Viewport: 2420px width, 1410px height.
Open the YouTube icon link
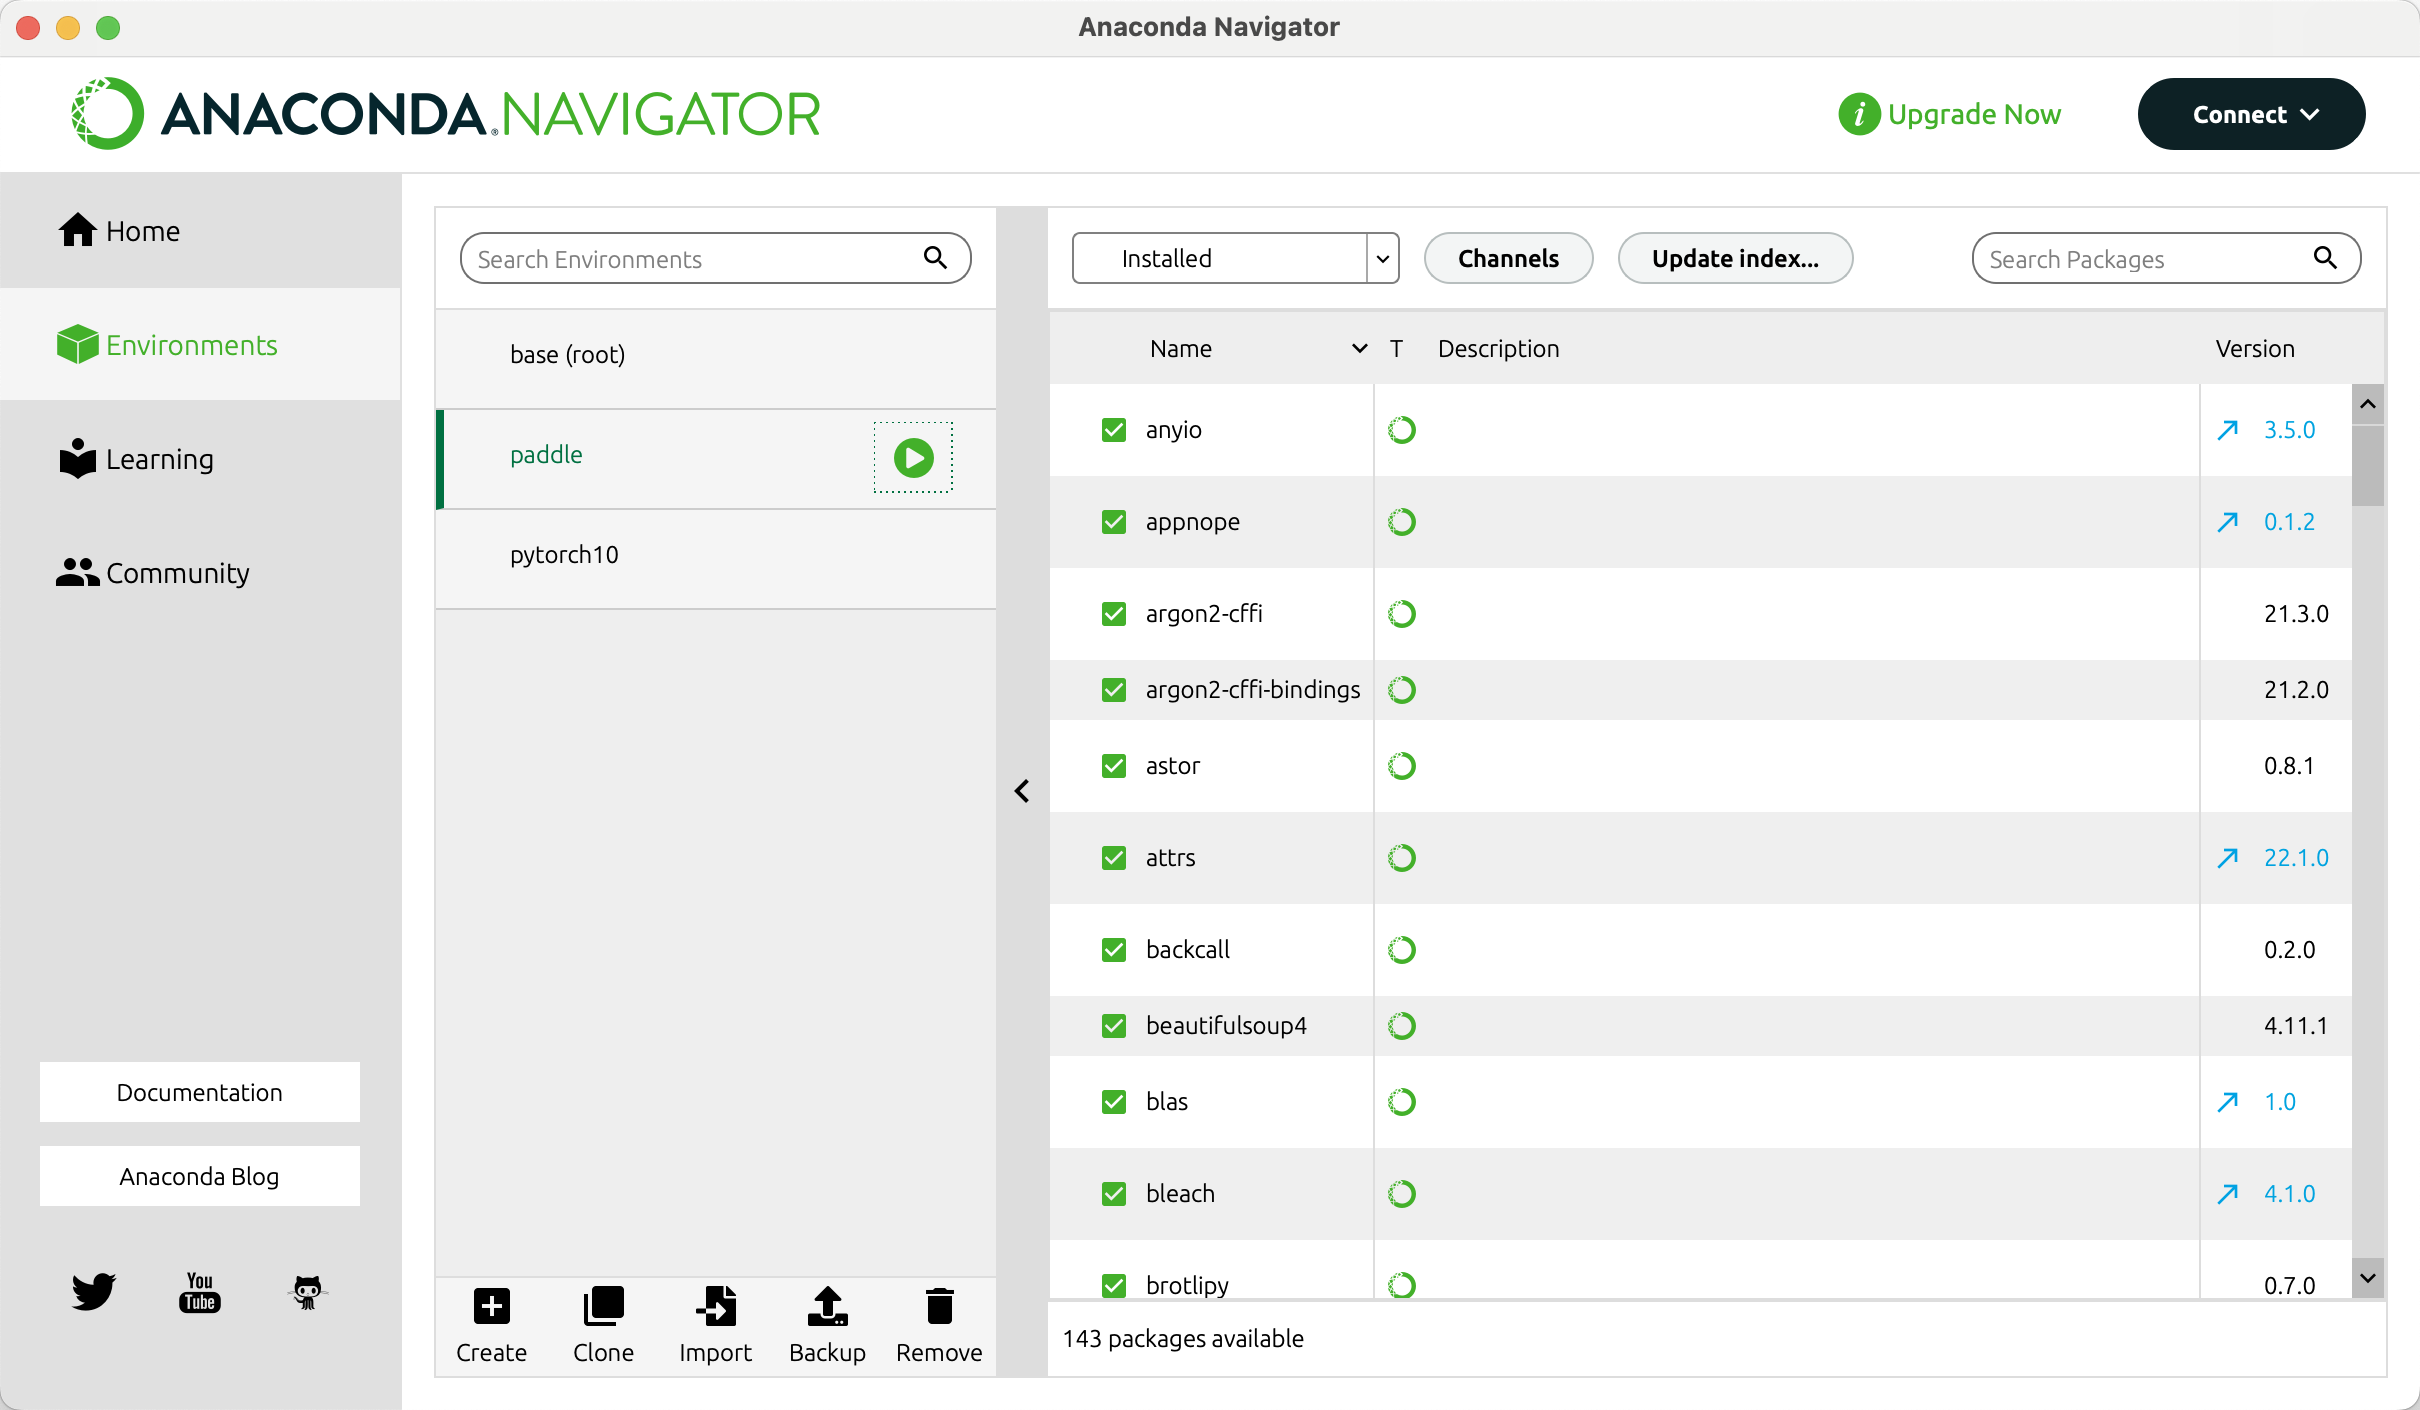click(200, 1291)
